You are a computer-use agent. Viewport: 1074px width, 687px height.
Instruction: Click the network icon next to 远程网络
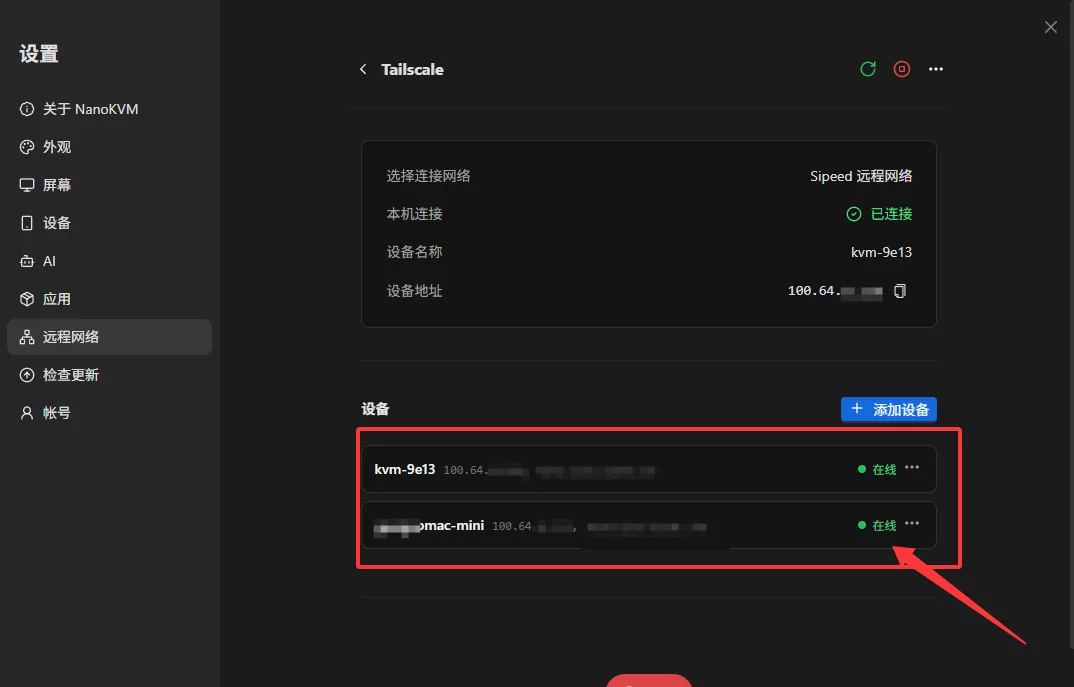point(27,337)
